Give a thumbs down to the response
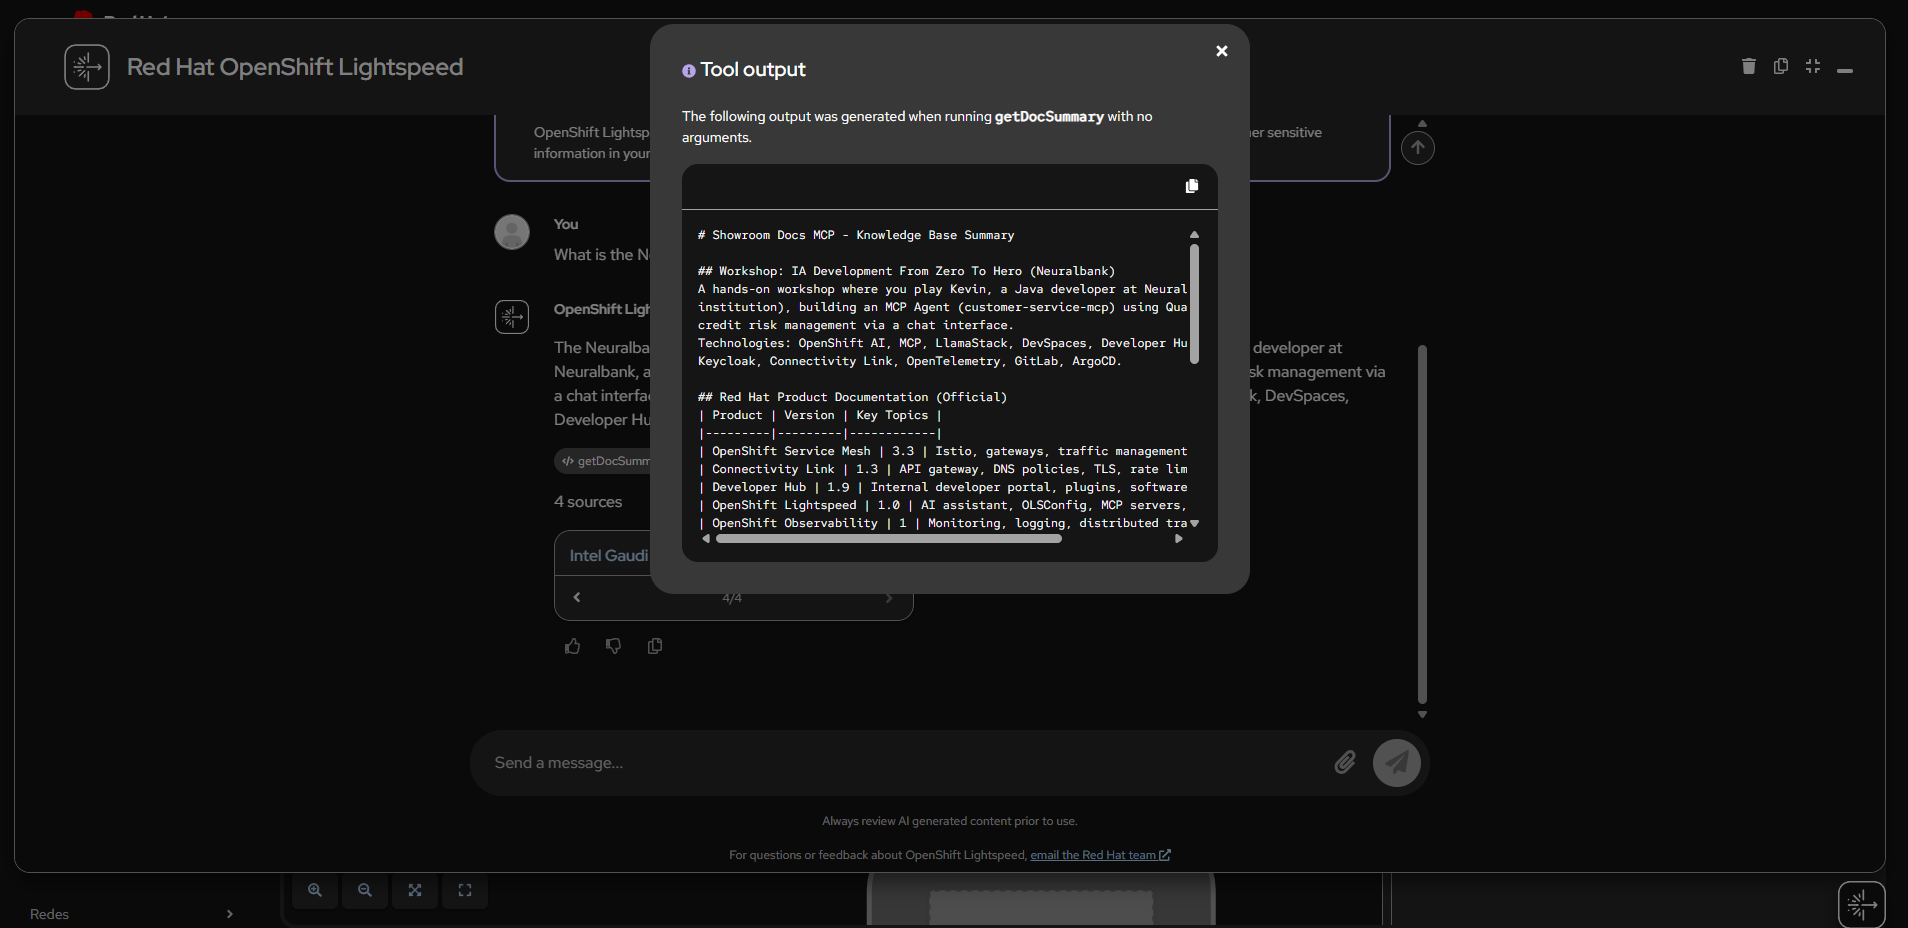 point(613,646)
